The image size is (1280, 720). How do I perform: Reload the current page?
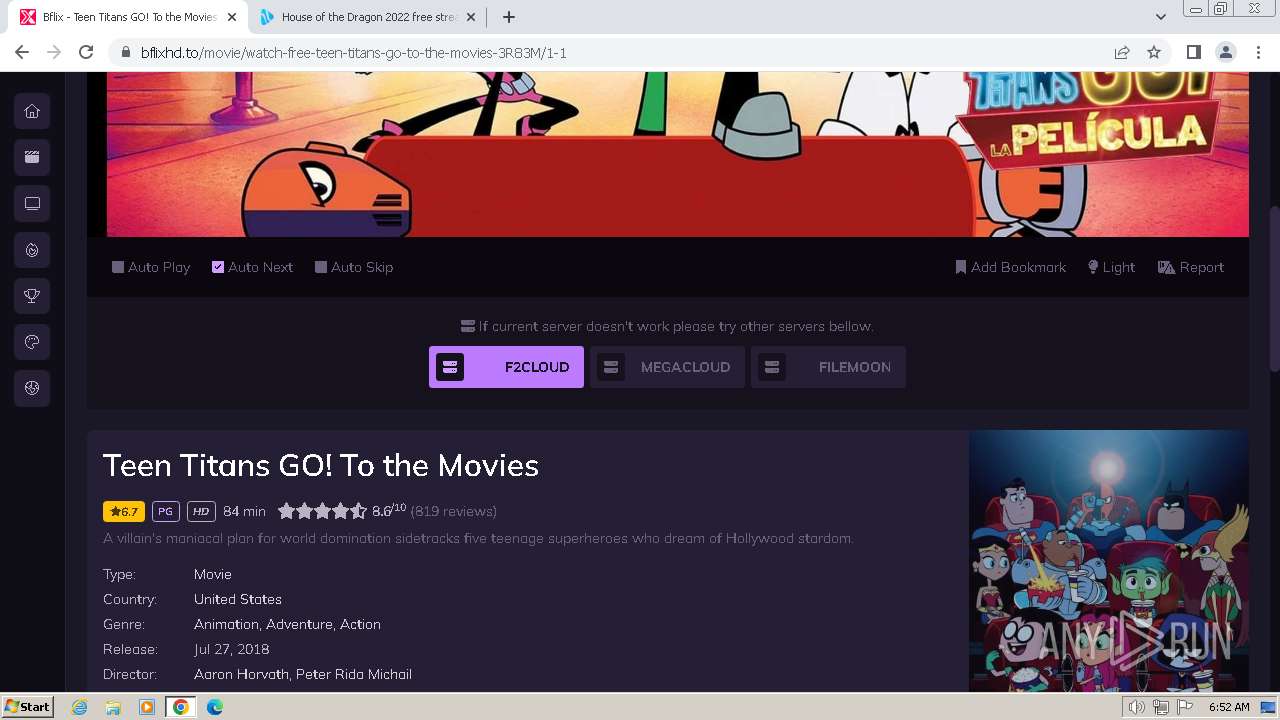86,52
